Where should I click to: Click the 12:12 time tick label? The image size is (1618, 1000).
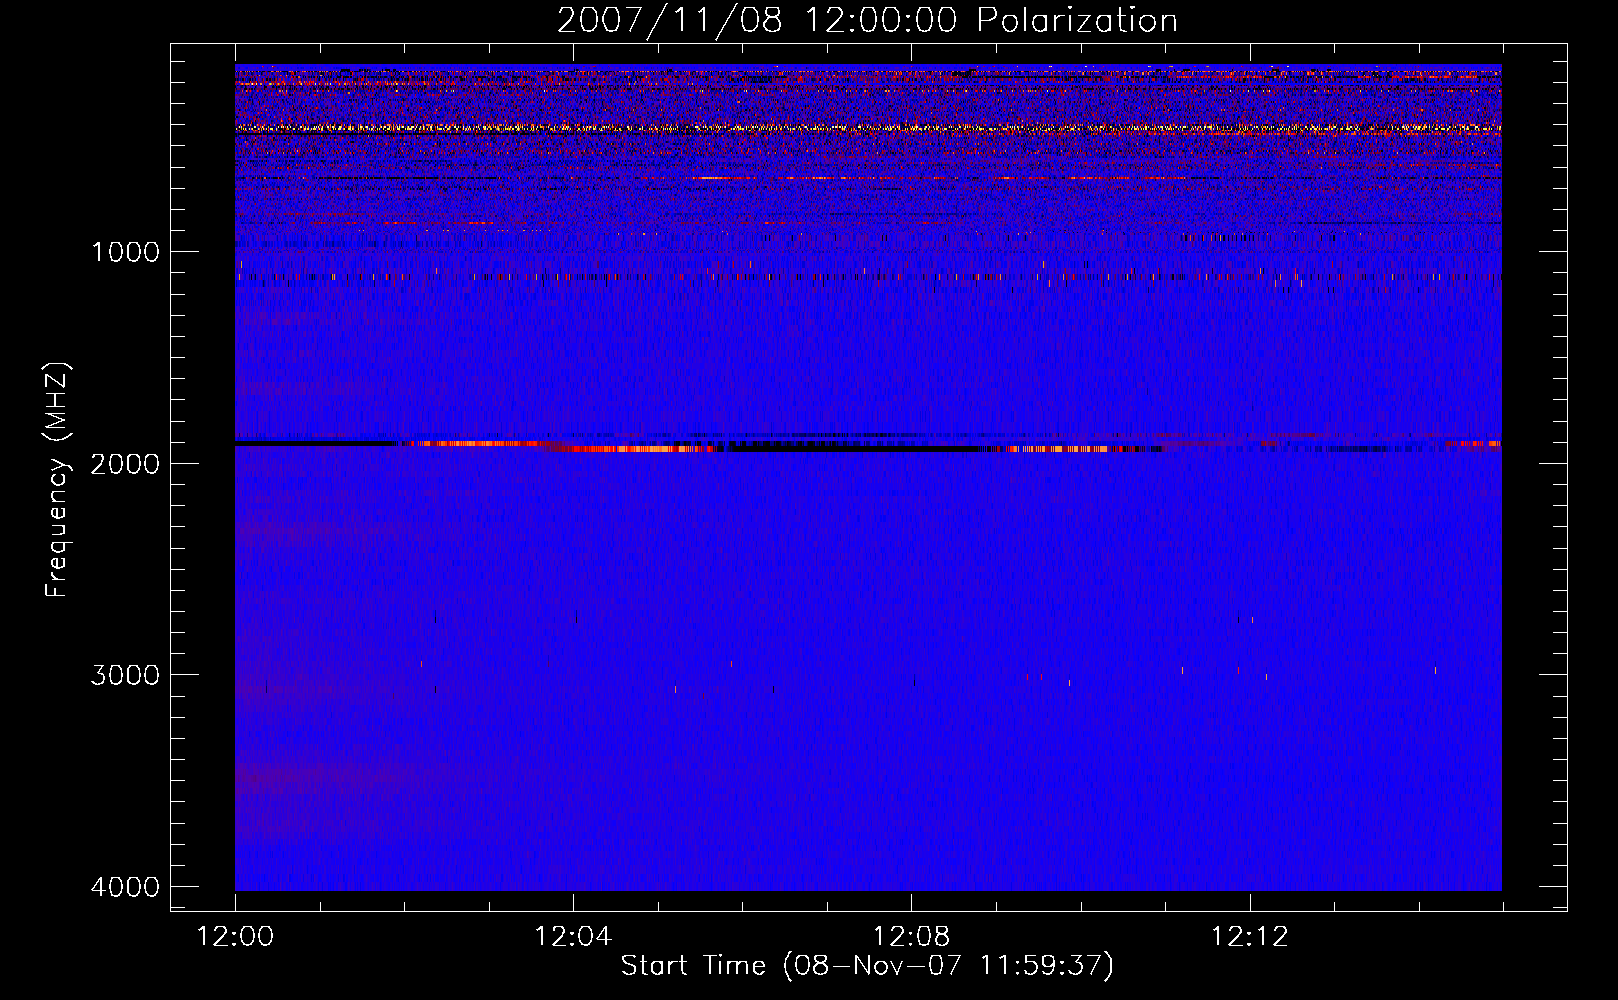pos(1249,937)
